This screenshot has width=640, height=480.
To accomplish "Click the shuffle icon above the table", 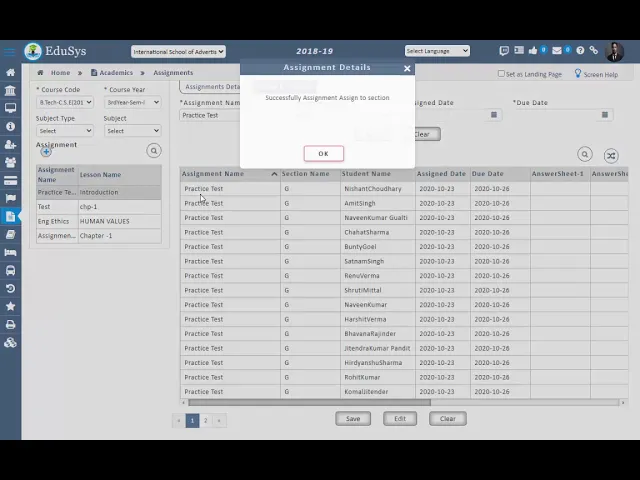I will point(611,156).
